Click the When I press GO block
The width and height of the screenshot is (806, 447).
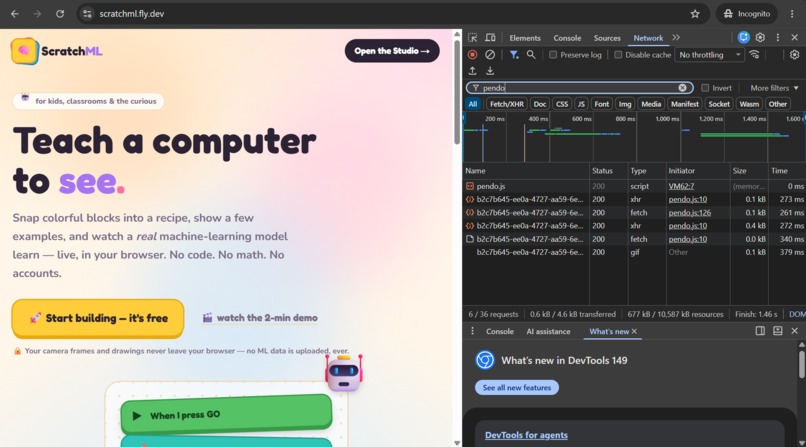pyautogui.click(x=226, y=414)
